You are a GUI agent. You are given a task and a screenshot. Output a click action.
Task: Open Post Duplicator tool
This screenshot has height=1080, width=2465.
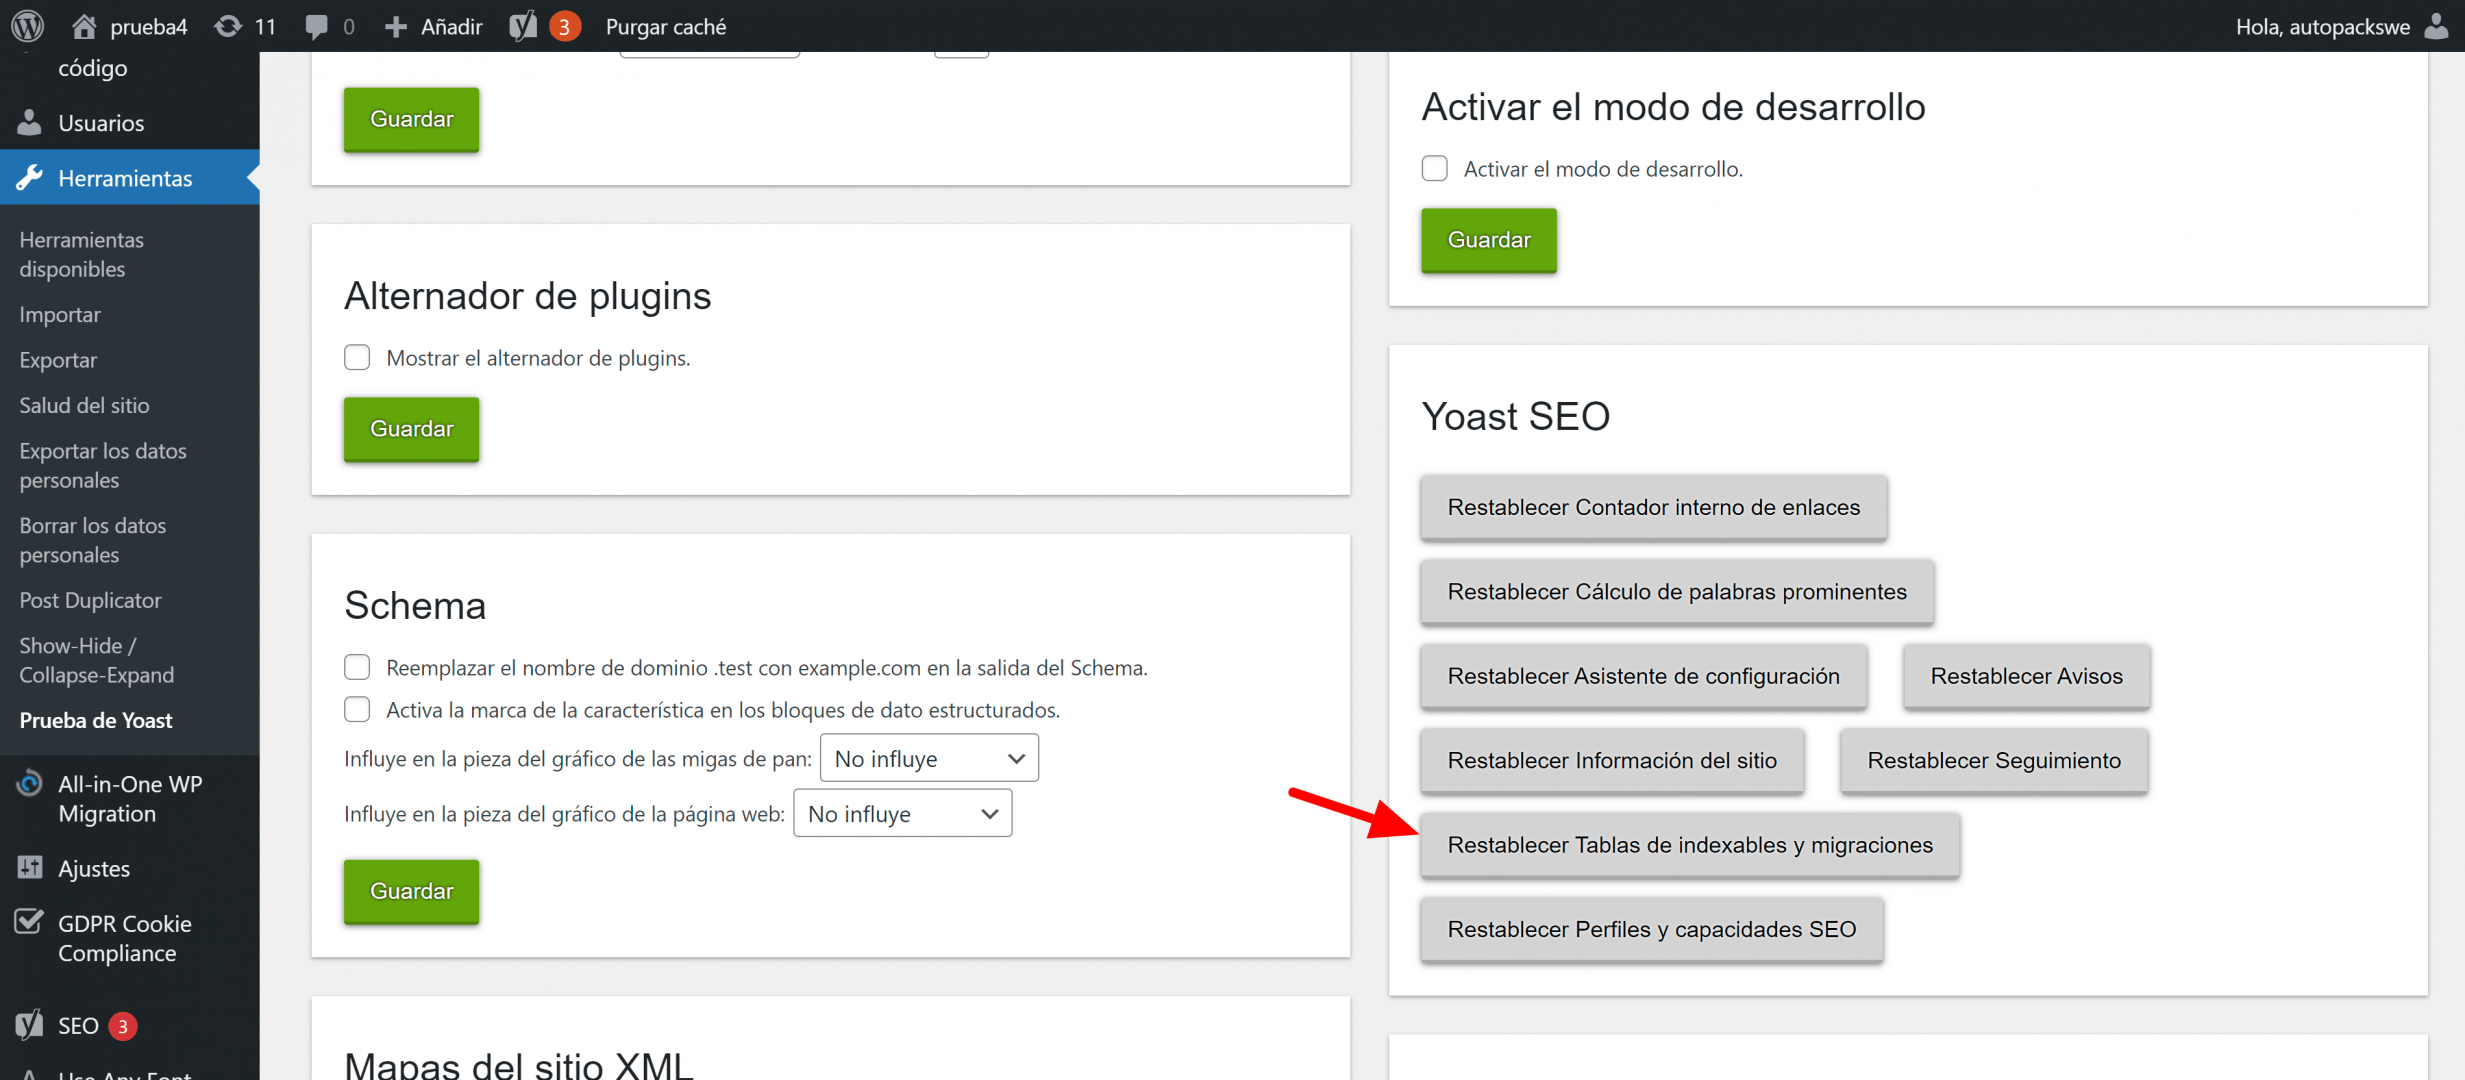click(90, 600)
